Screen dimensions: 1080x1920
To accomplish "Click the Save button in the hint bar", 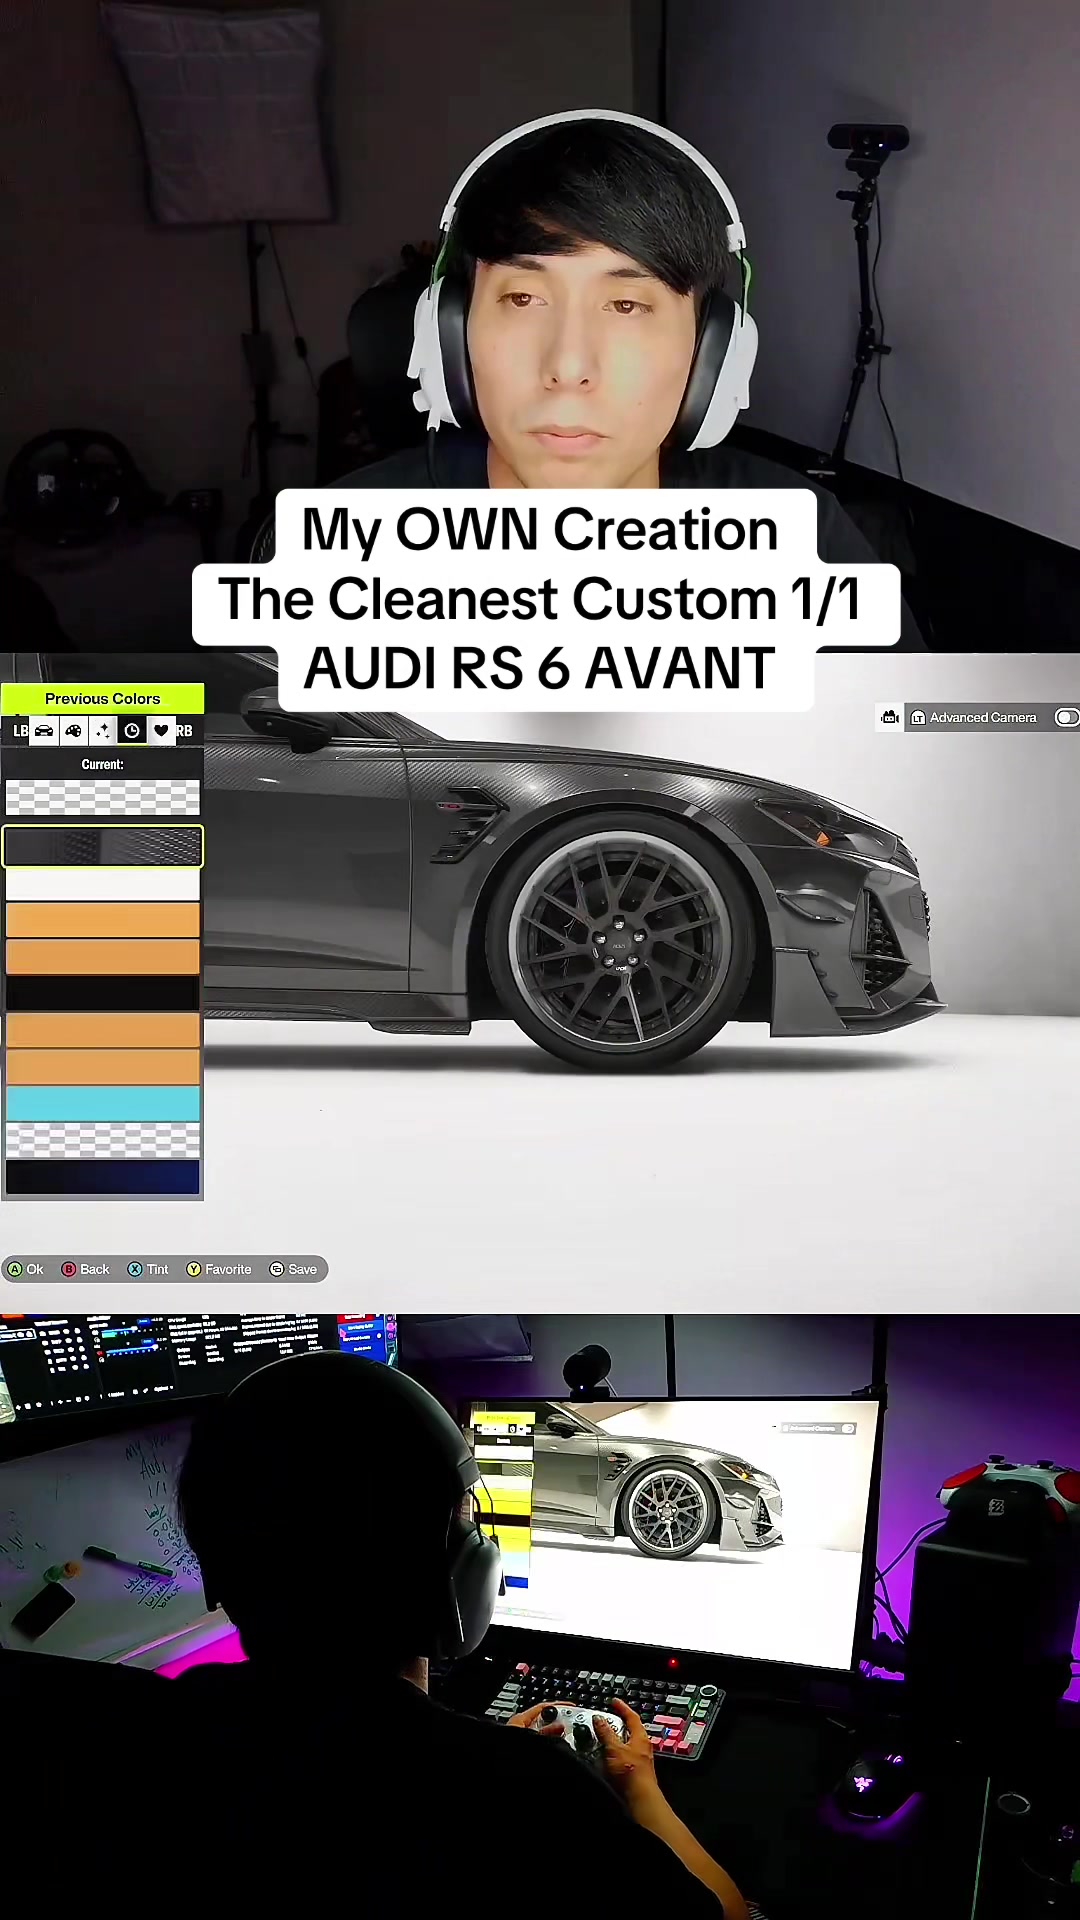I will tap(293, 1269).
